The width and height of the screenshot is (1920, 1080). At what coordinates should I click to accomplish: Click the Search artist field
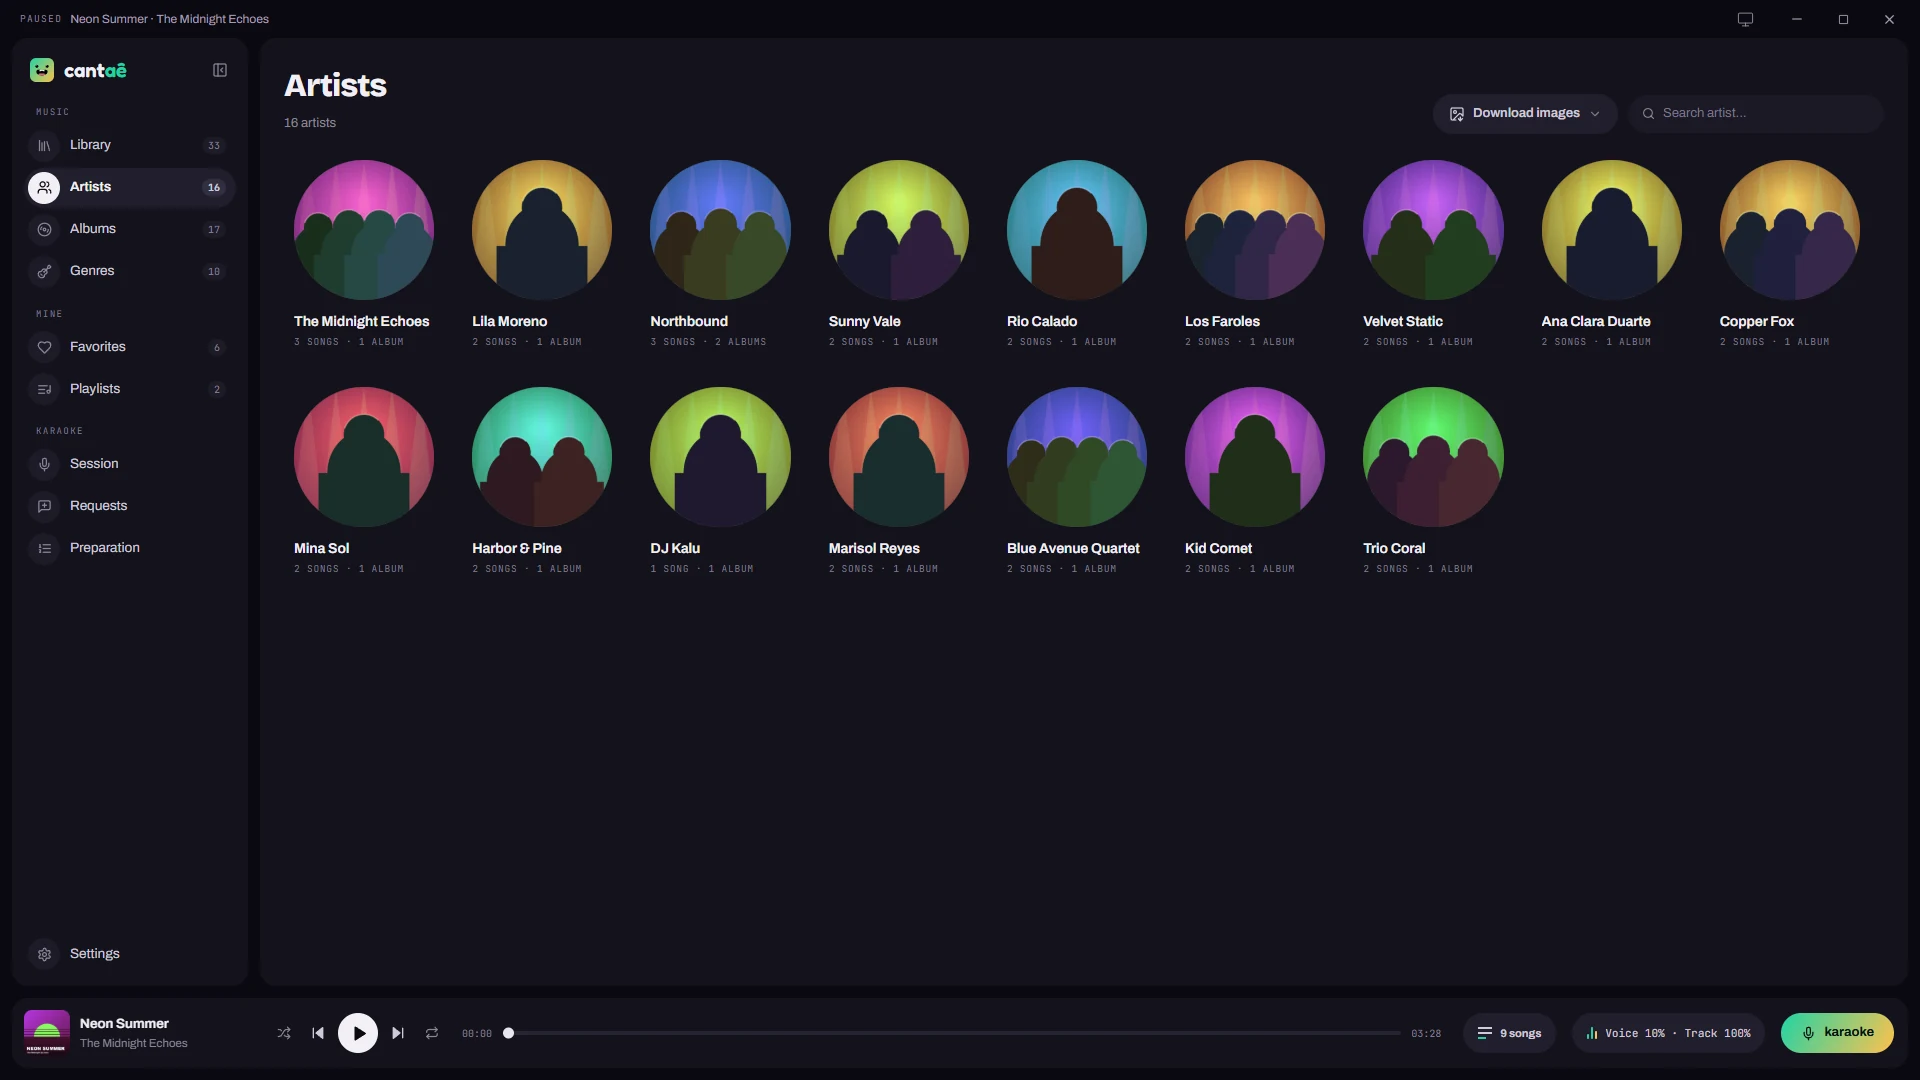(1756, 113)
